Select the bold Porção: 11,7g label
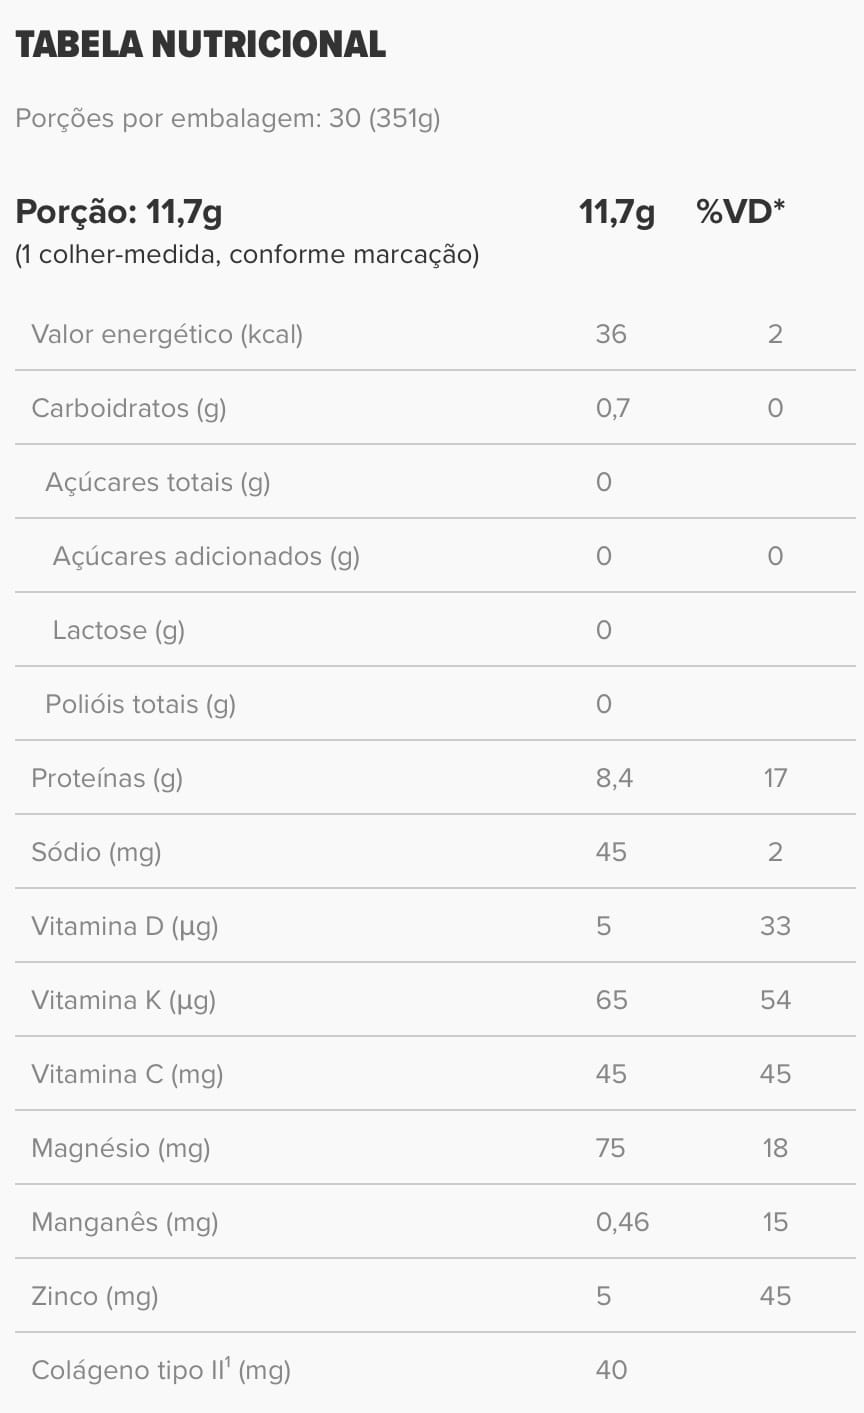The height and width of the screenshot is (1413, 864). pos(119,212)
